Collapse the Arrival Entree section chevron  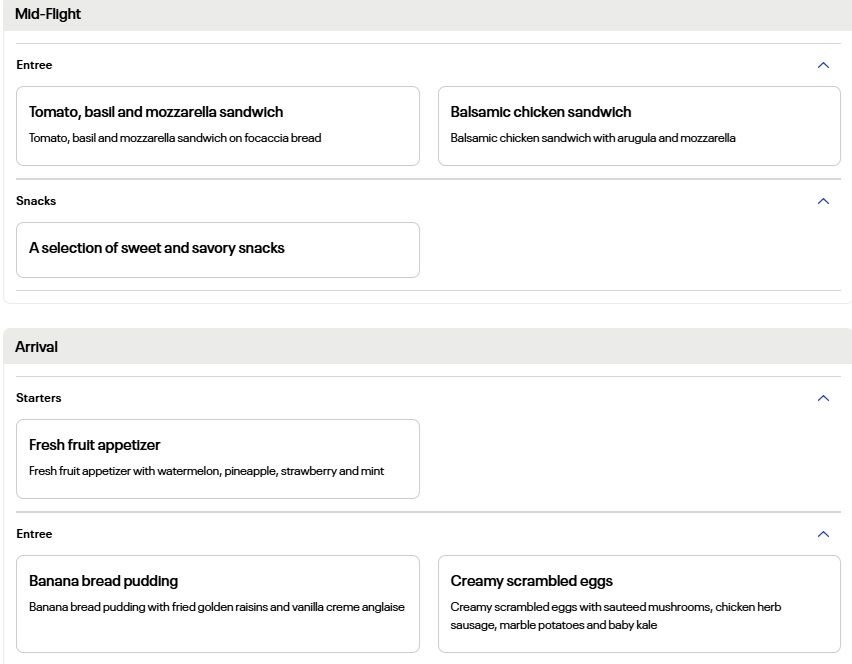click(x=823, y=534)
